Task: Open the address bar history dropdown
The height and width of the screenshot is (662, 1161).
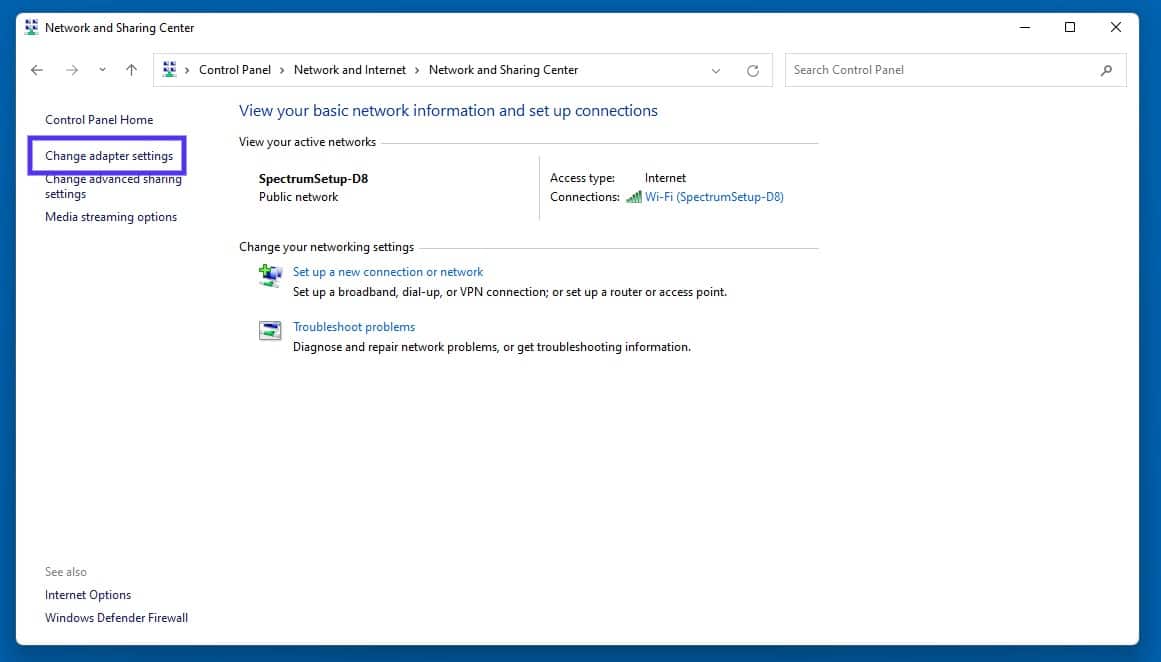Action: coord(715,70)
